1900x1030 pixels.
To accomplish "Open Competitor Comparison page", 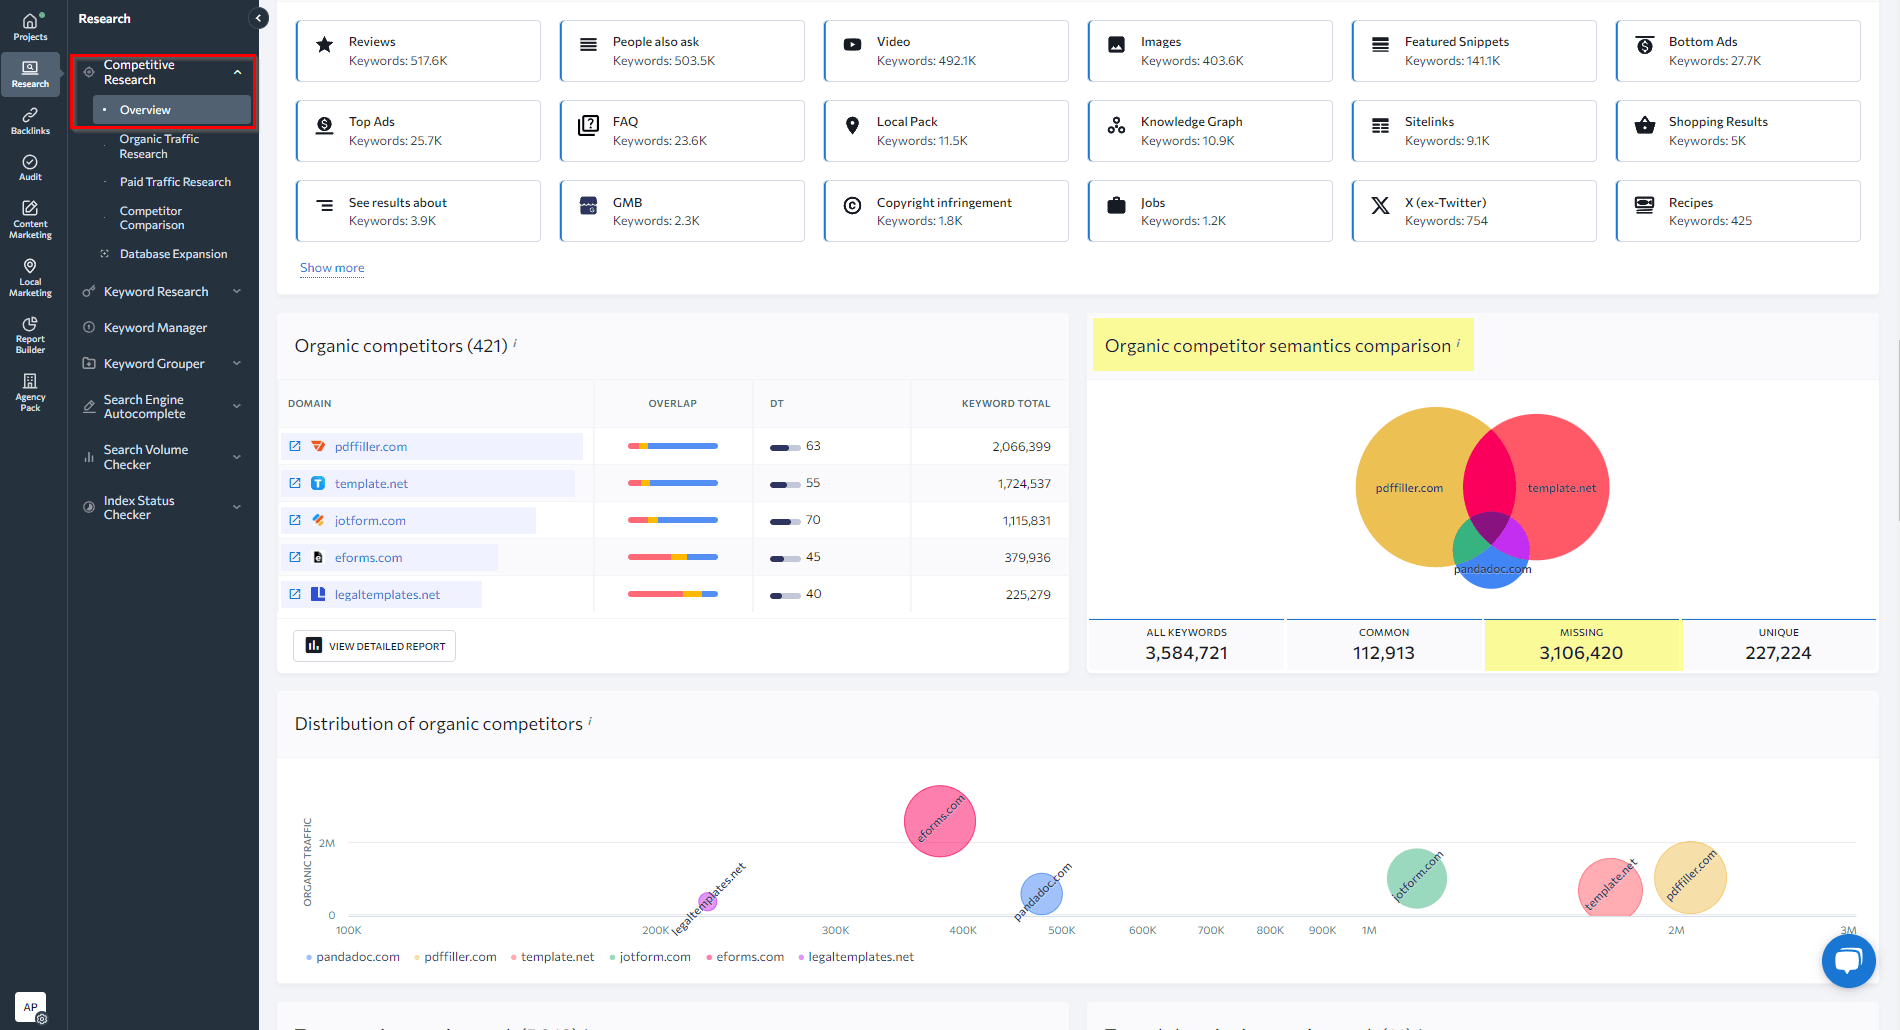I will 152,218.
